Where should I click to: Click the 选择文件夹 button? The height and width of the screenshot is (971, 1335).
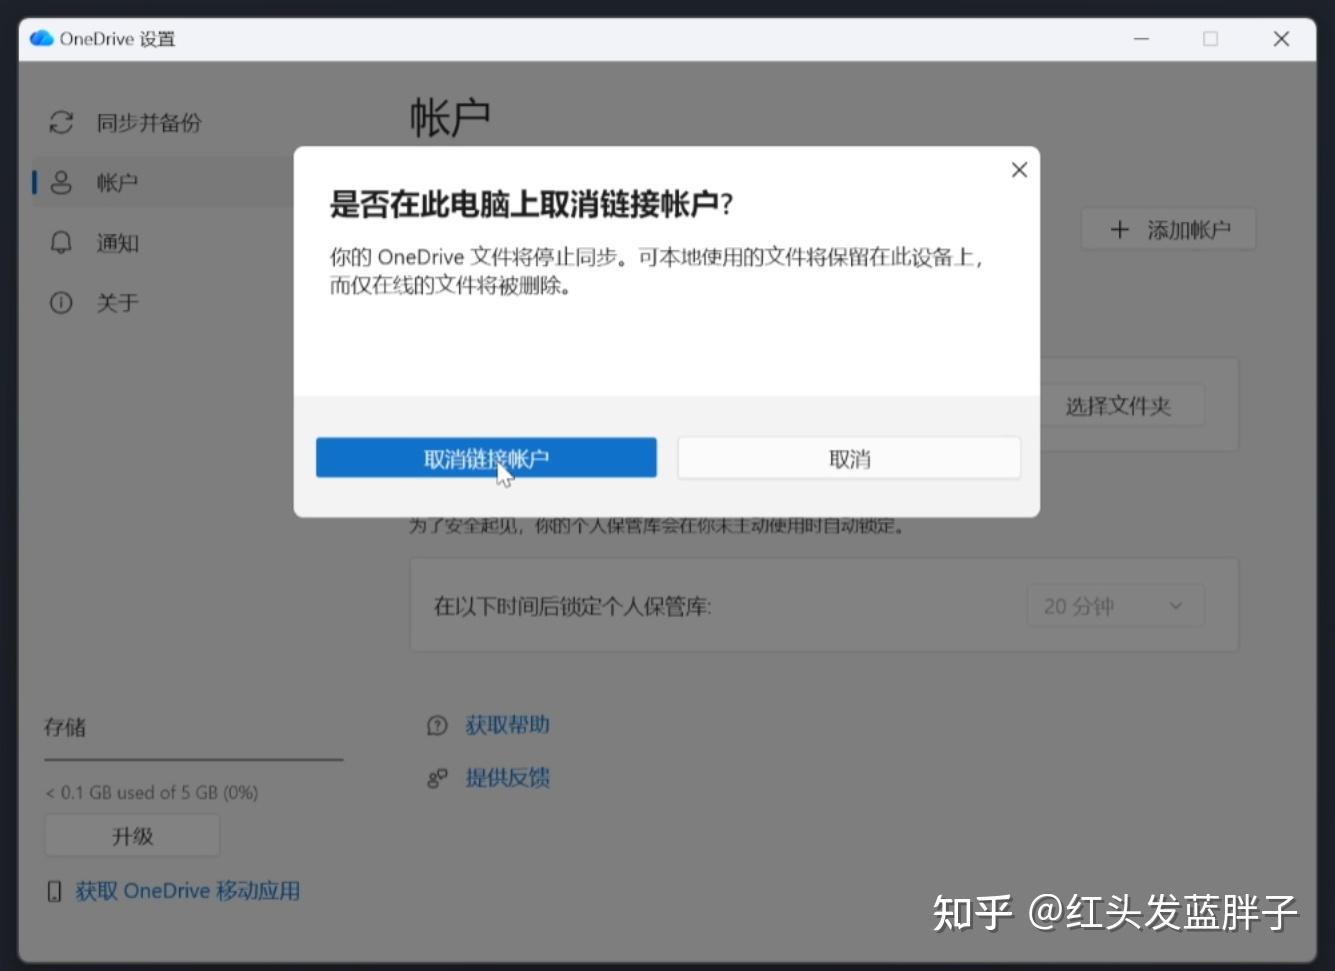coord(1118,406)
